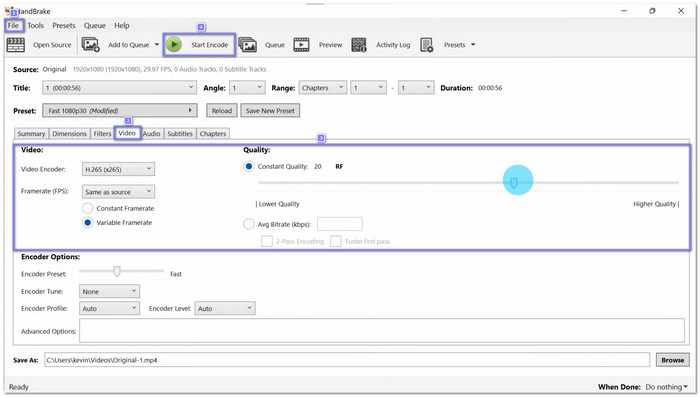
Task: Open the Range Chapters dropdown
Action: pos(323,88)
